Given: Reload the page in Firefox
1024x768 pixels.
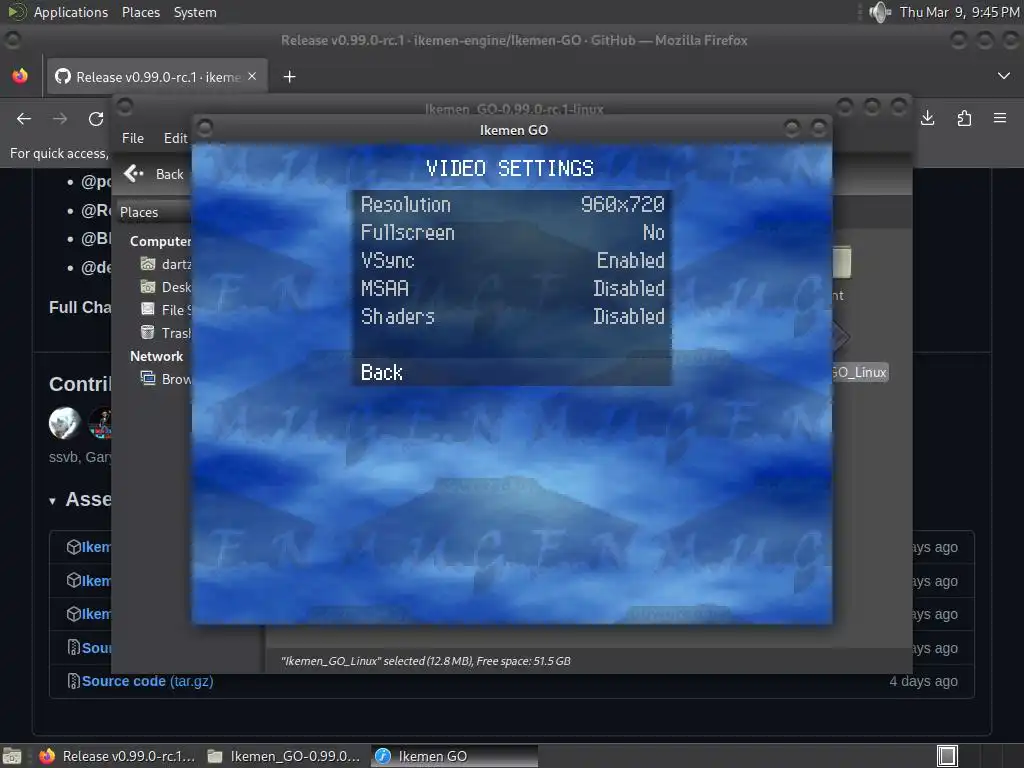Looking at the screenshot, I should [x=96, y=119].
